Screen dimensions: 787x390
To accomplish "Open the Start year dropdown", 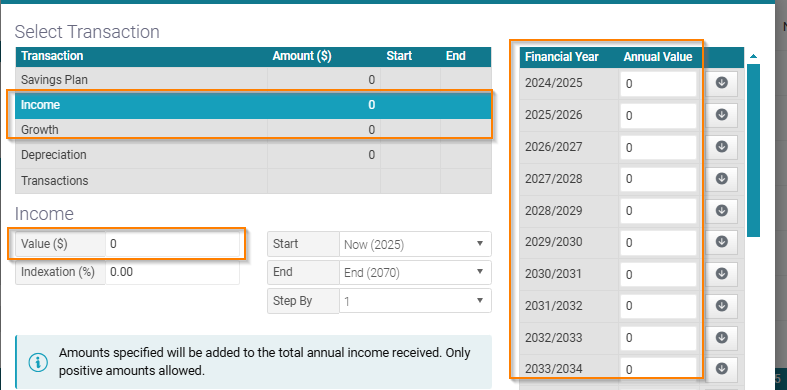I will click(x=415, y=244).
